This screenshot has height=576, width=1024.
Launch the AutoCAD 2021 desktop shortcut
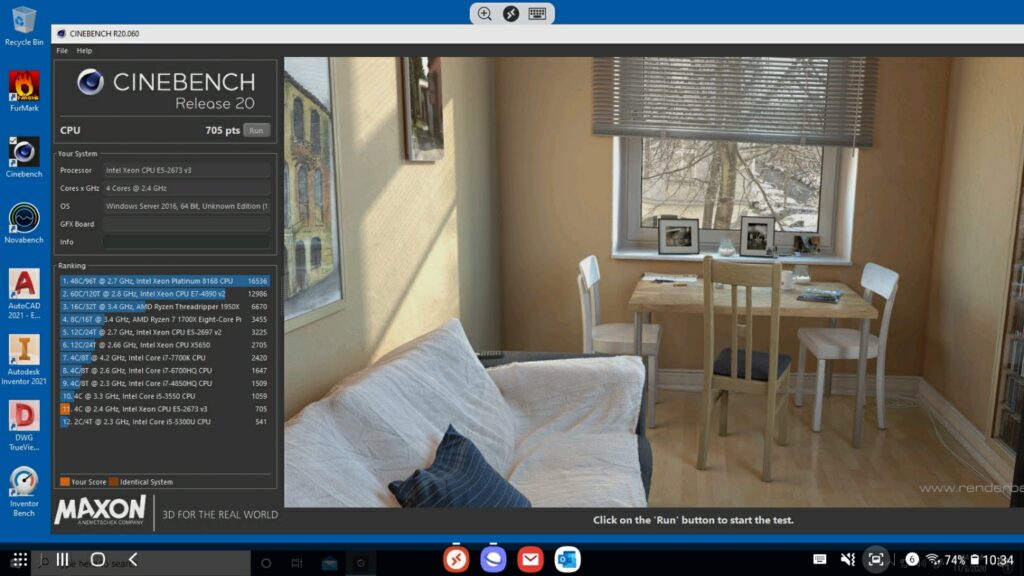tap(24, 294)
